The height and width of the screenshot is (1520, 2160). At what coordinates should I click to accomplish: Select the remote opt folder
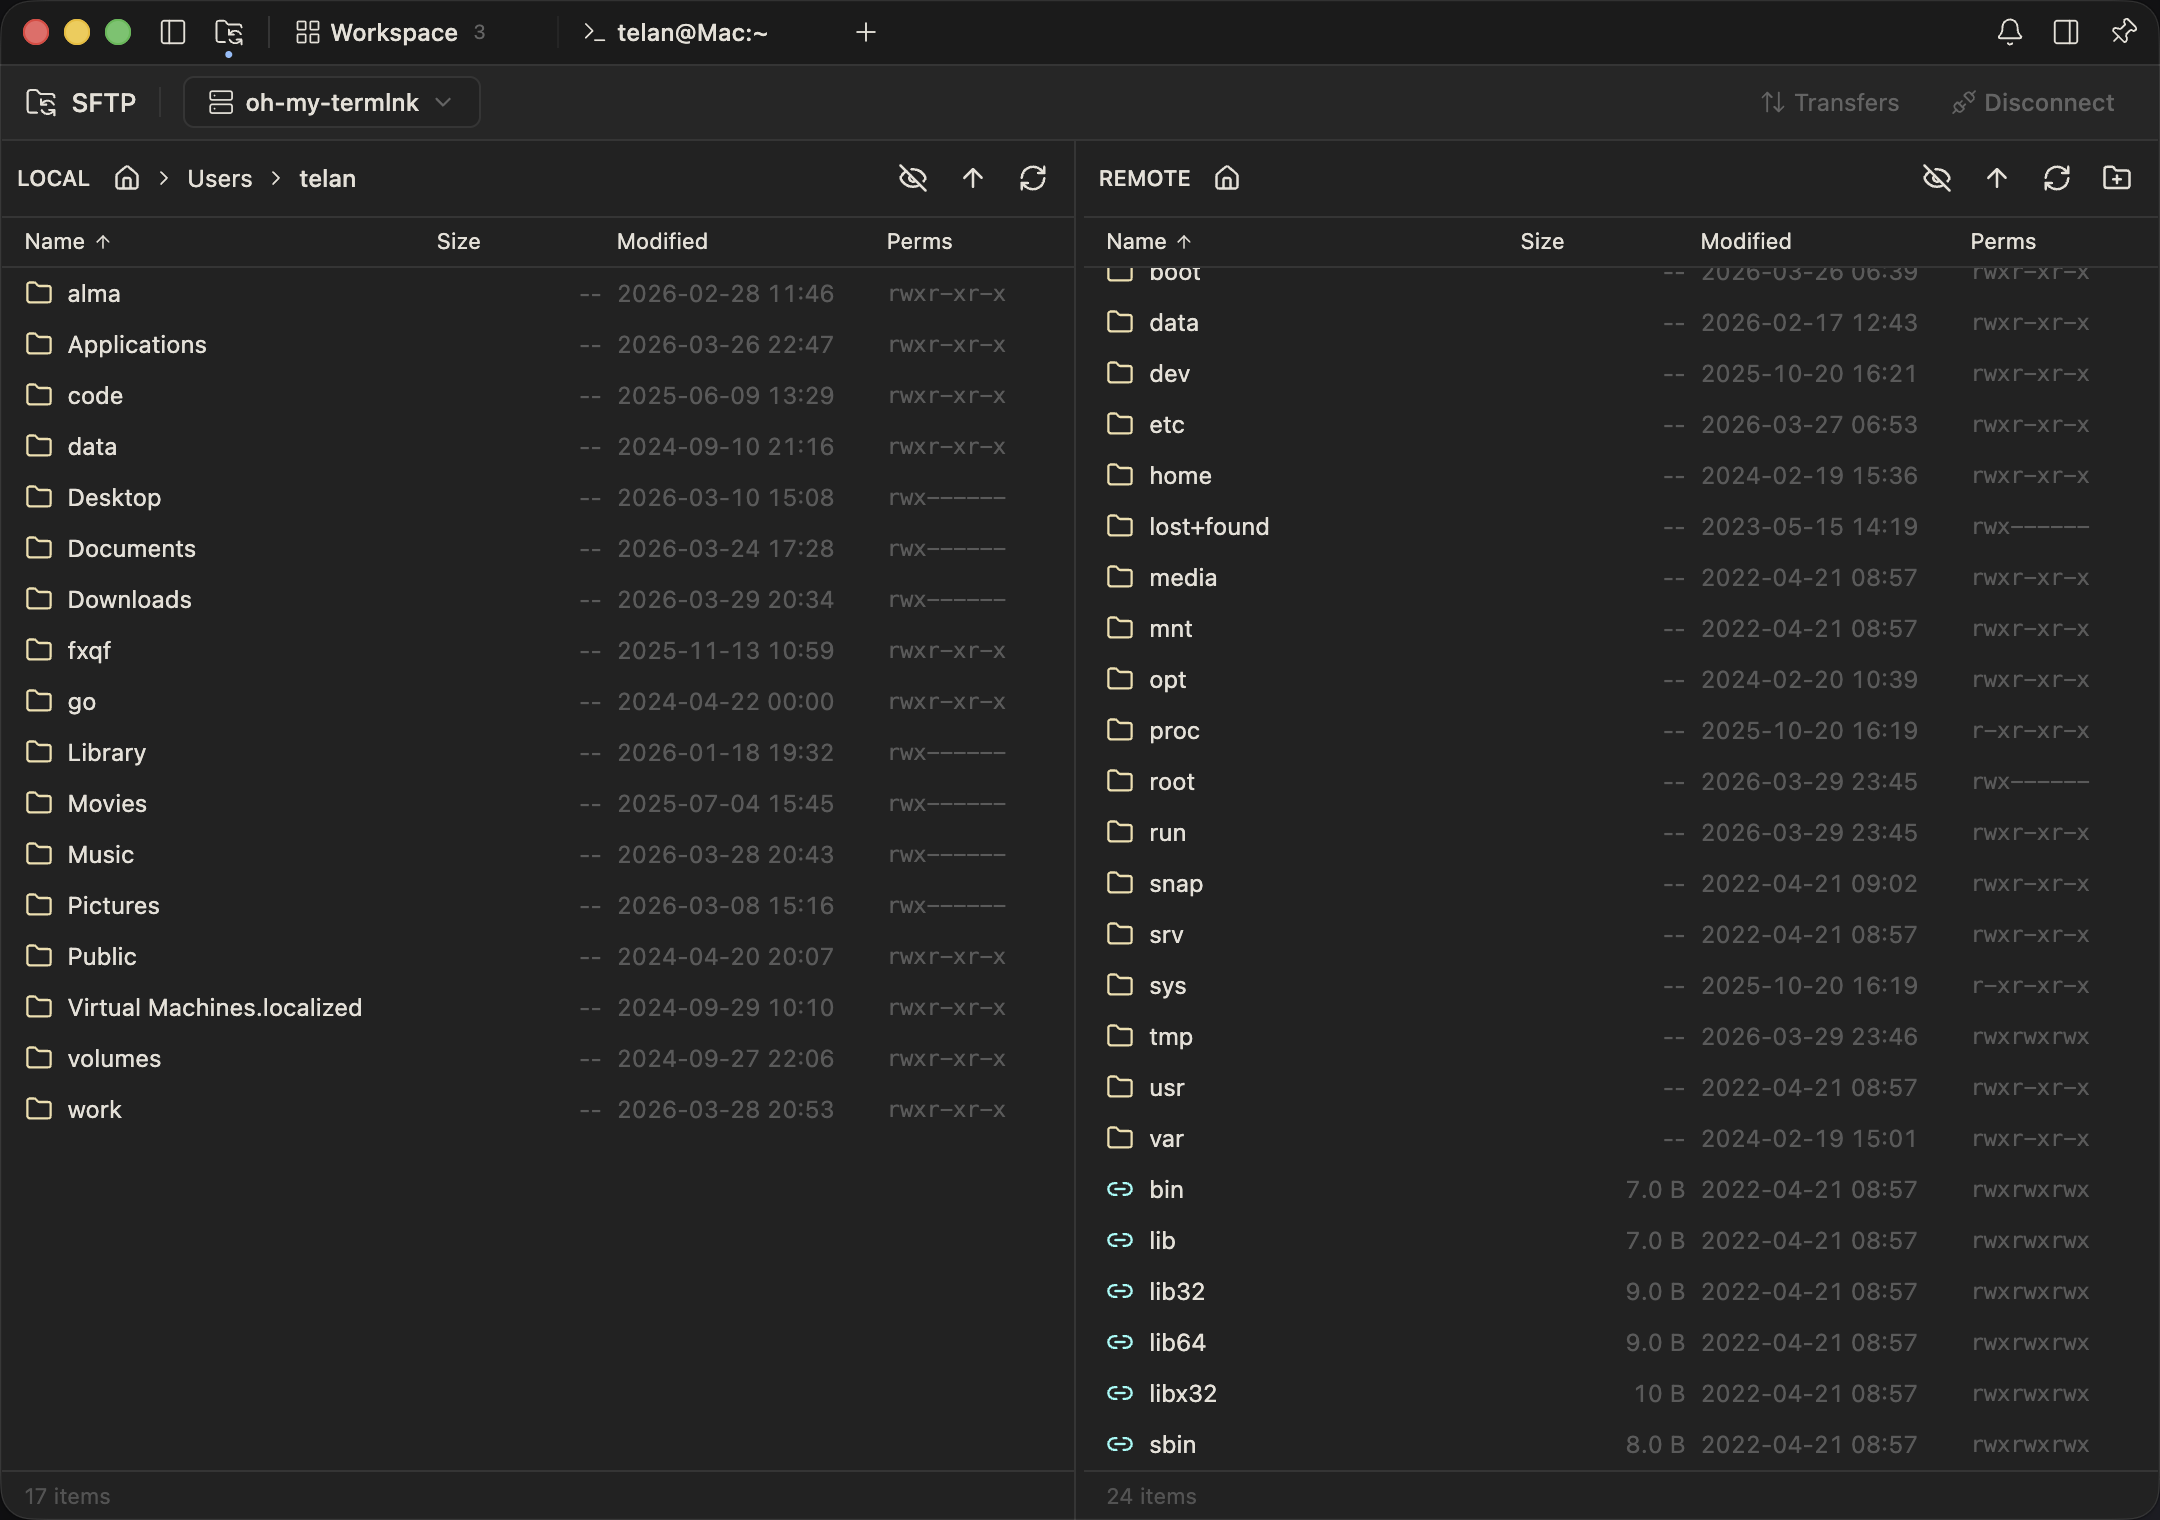click(1620, 679)
